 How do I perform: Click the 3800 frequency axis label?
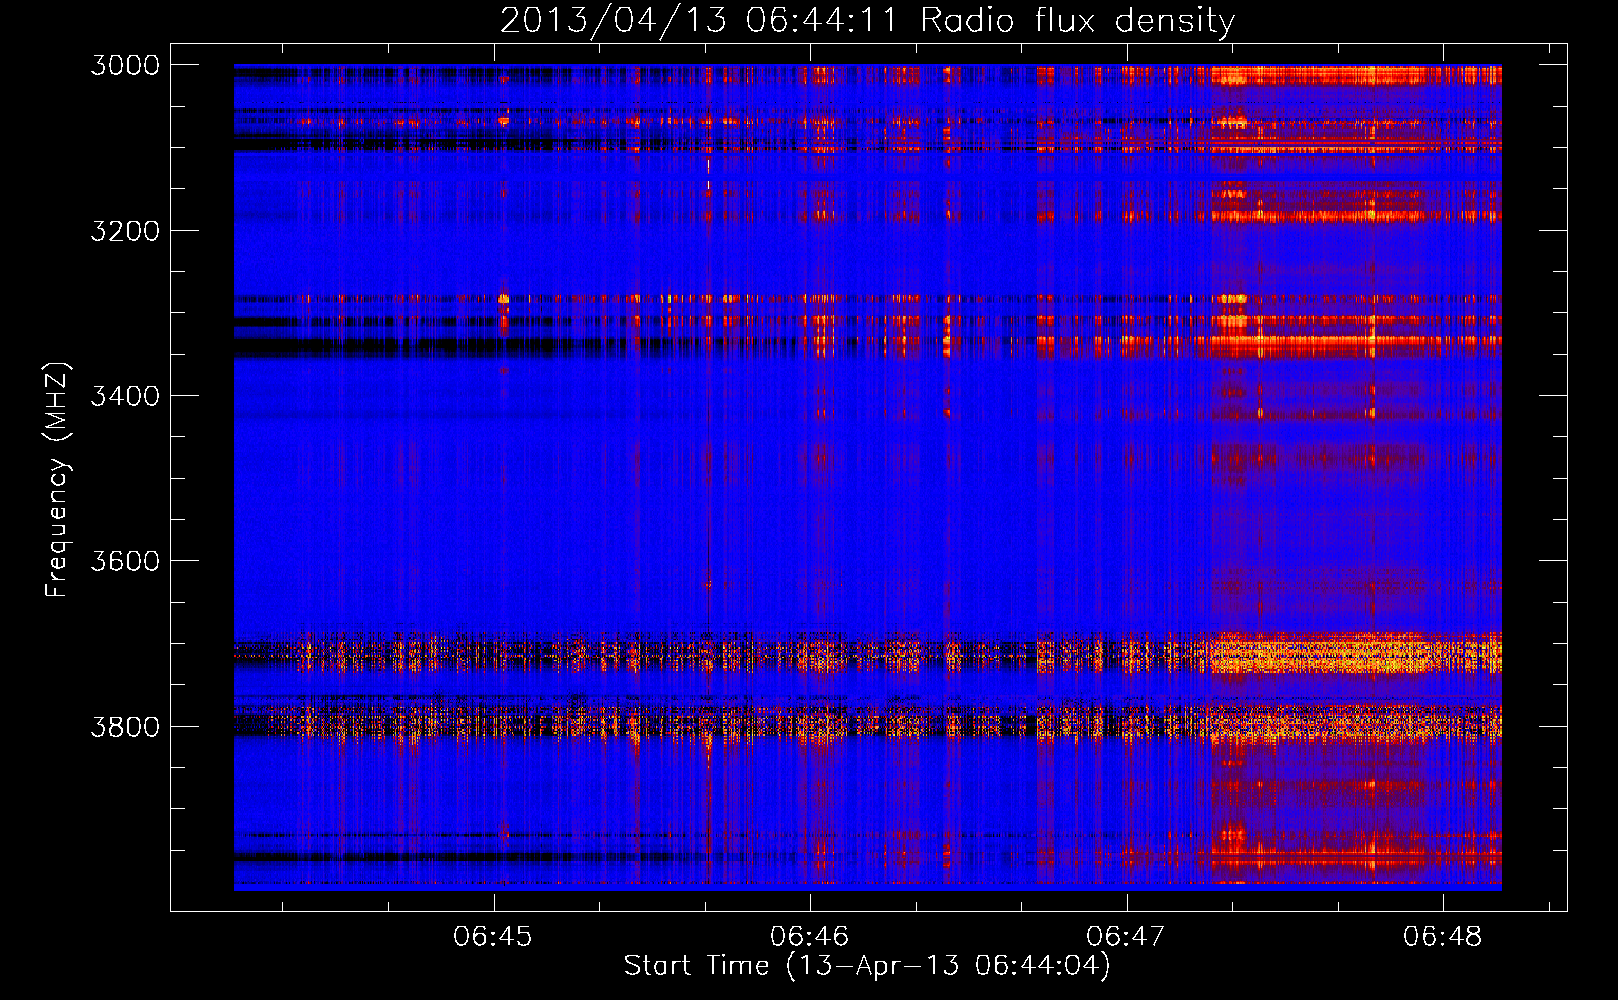point(125,726)
